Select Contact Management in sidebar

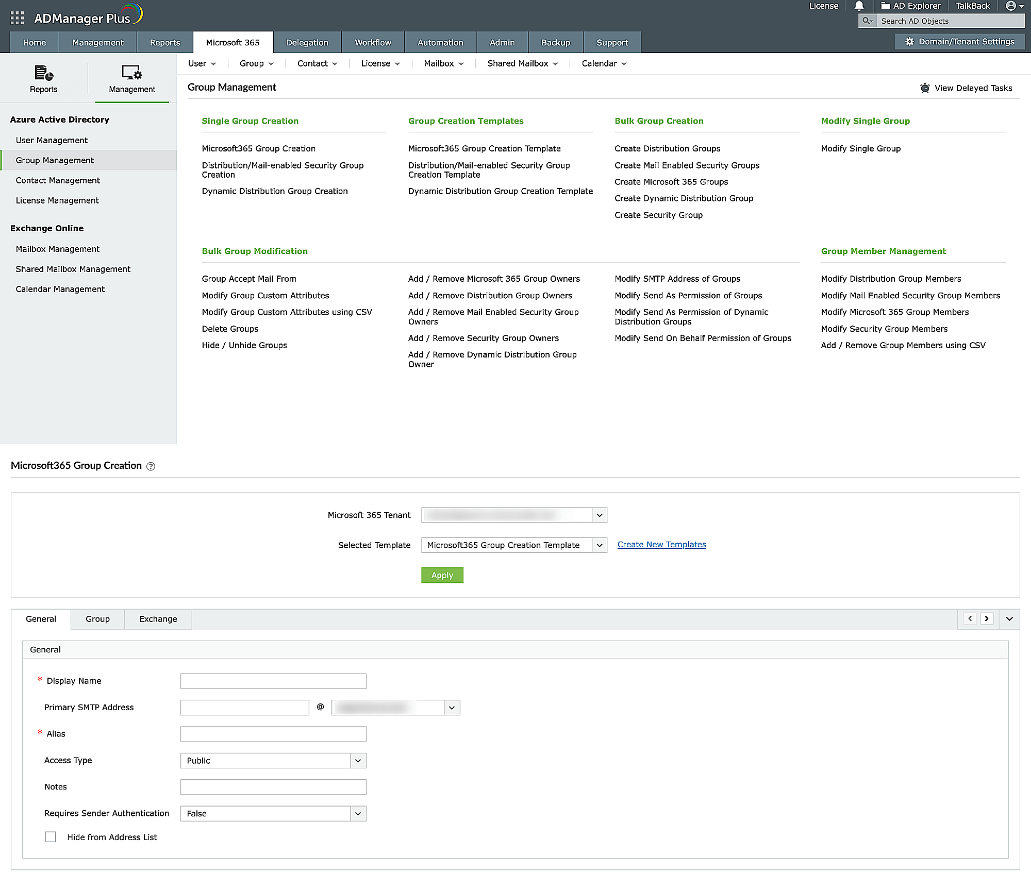58,180
